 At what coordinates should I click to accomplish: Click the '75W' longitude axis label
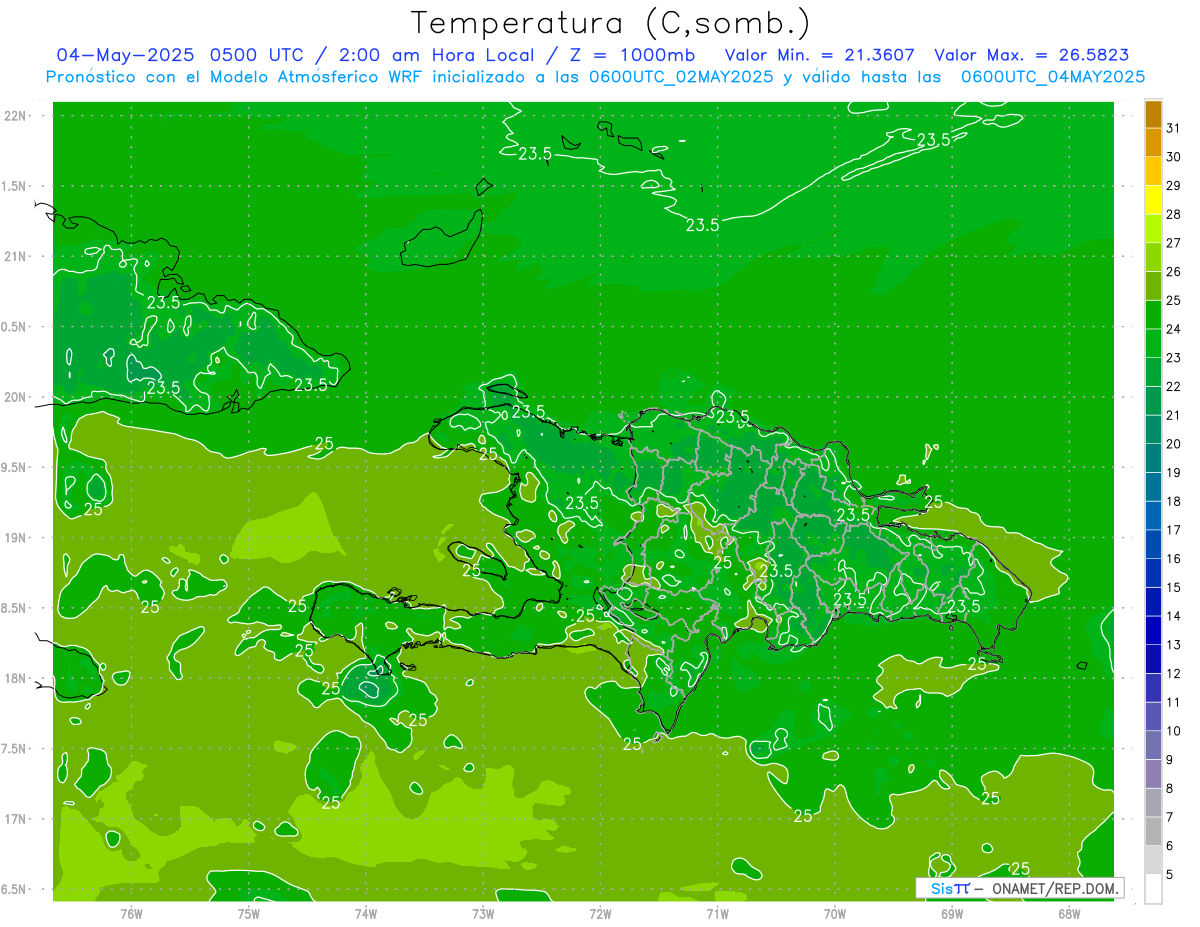(x=248, y=914)
